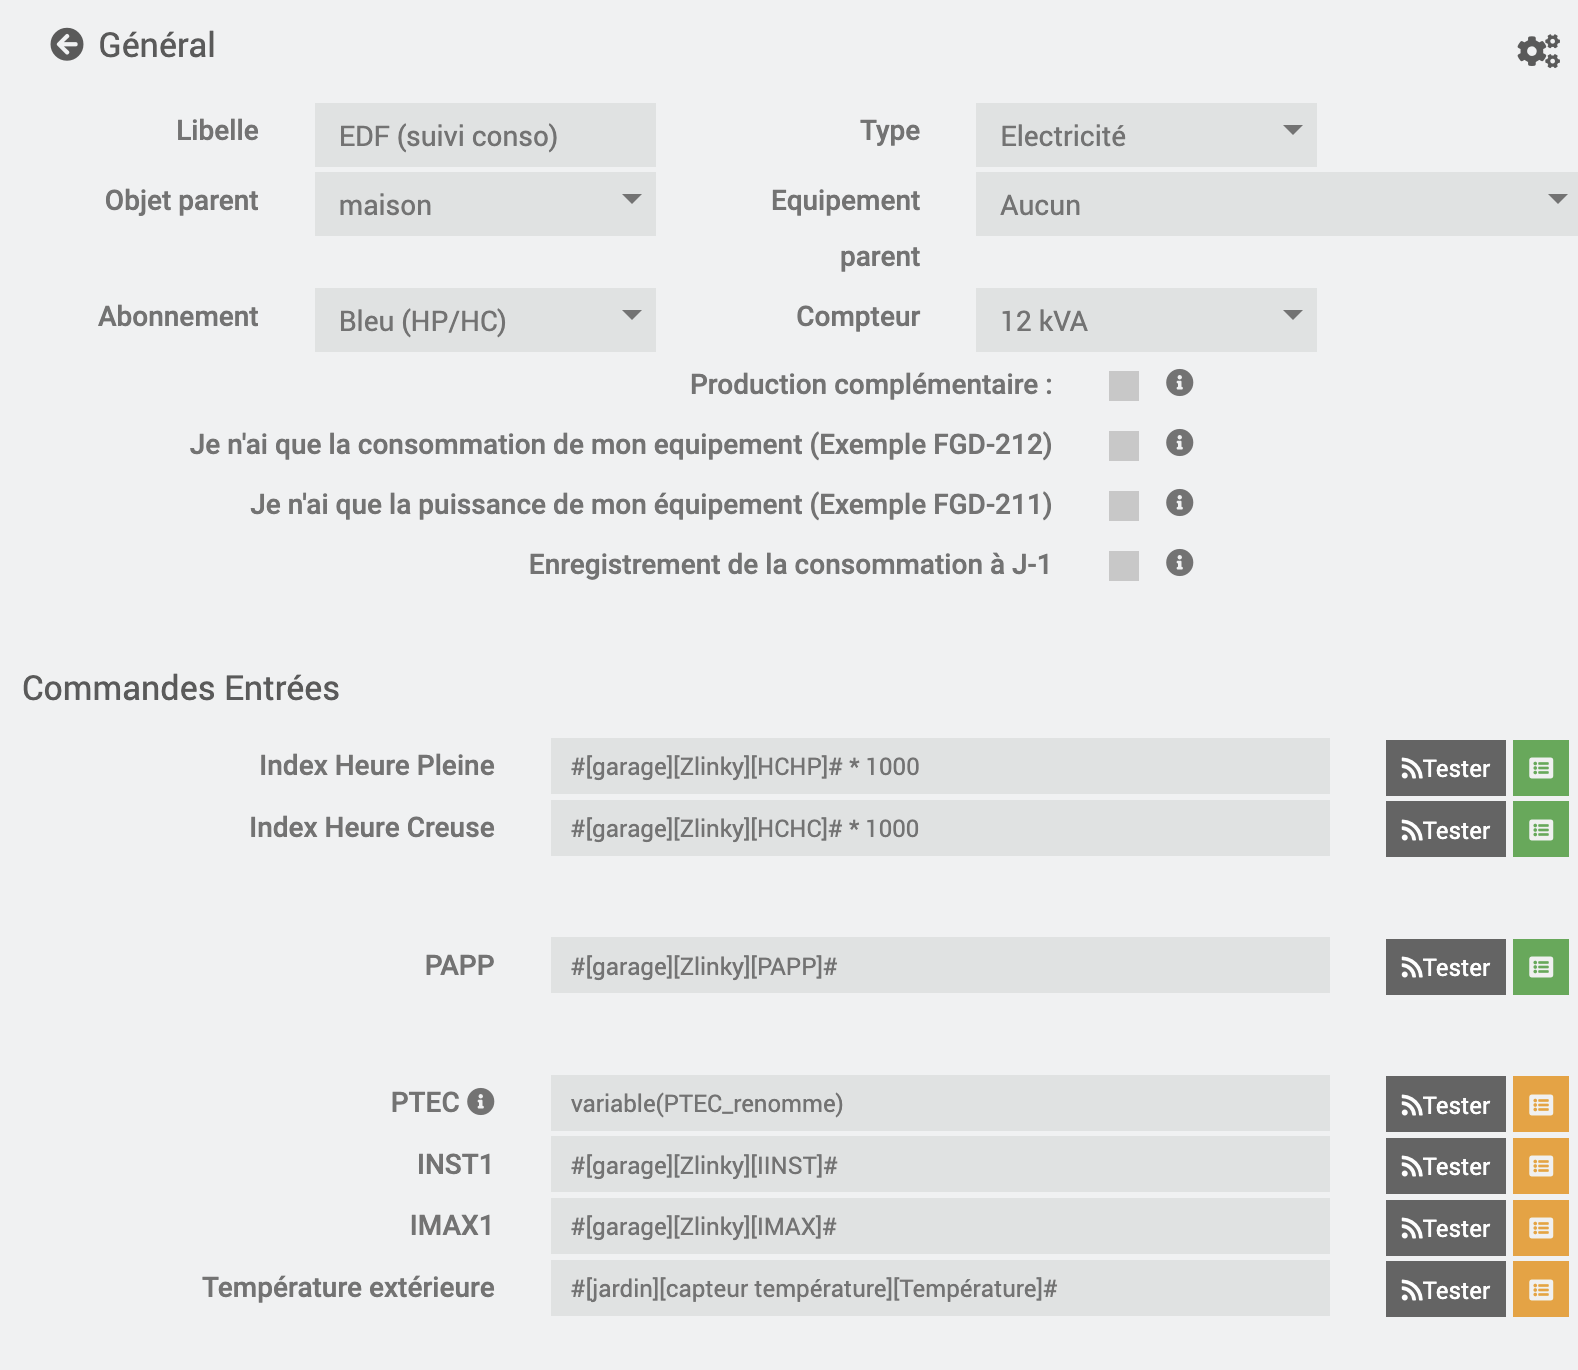Enable the Production complémentaire checkbox

(x=1123, y=386)
